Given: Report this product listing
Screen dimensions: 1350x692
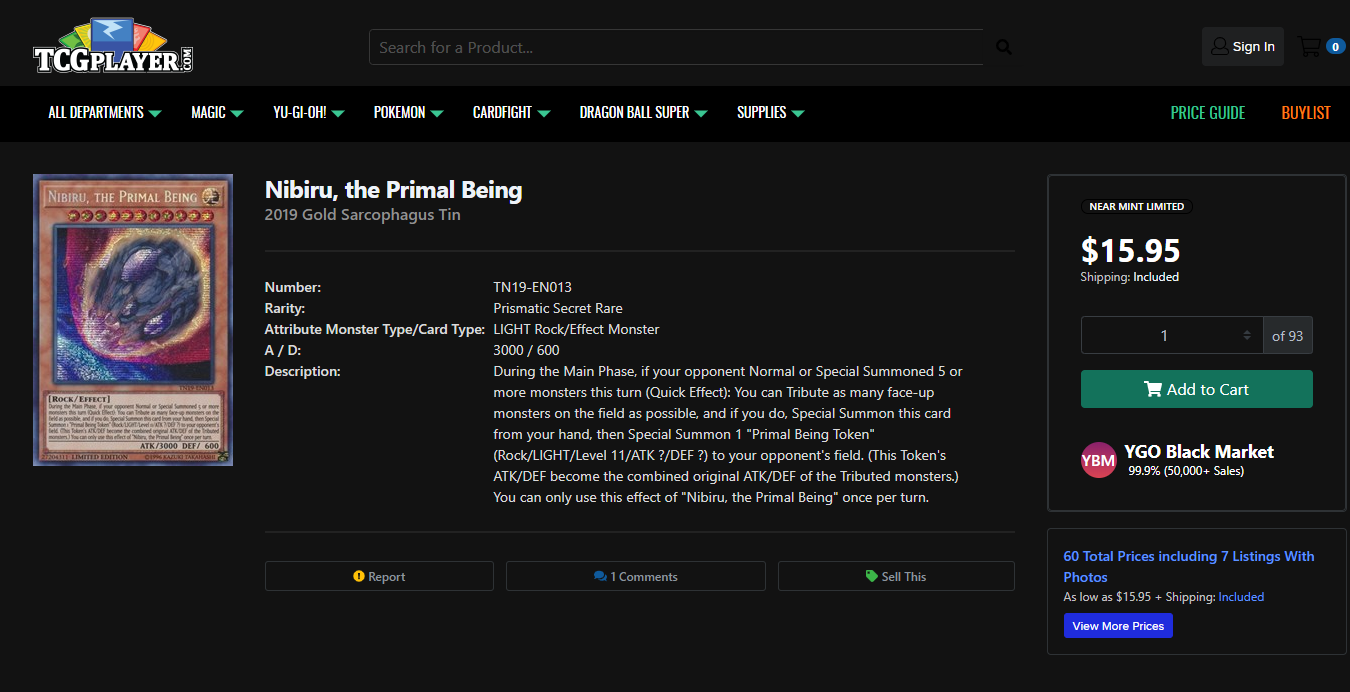Looking at the screenshot, I should [x=379, y=576].
